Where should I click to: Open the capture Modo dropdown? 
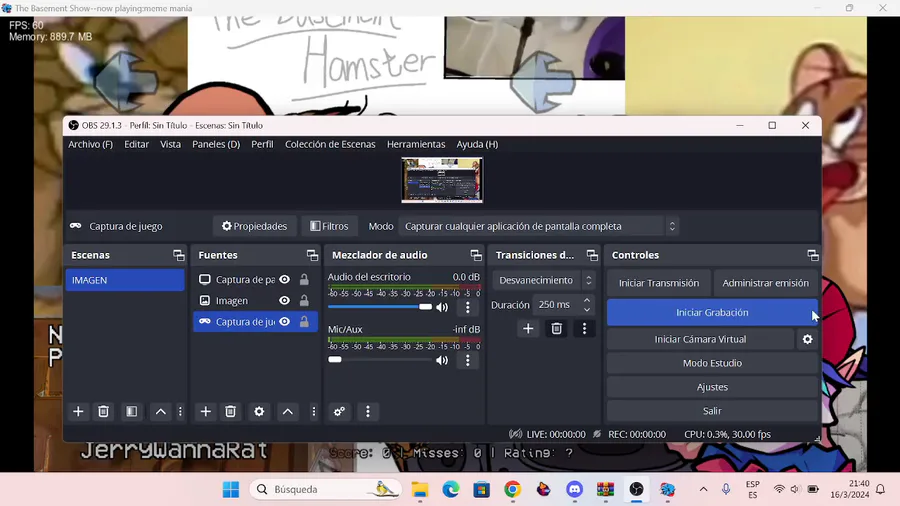(540, 226)
